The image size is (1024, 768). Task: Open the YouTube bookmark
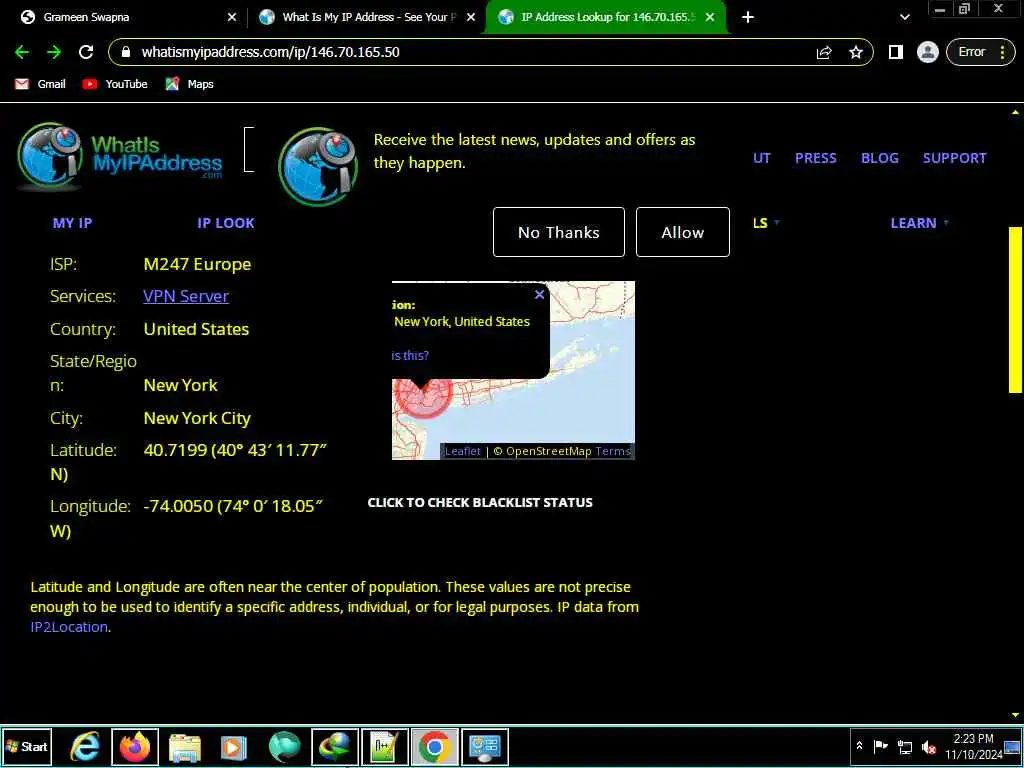click(x=115, y=84)
